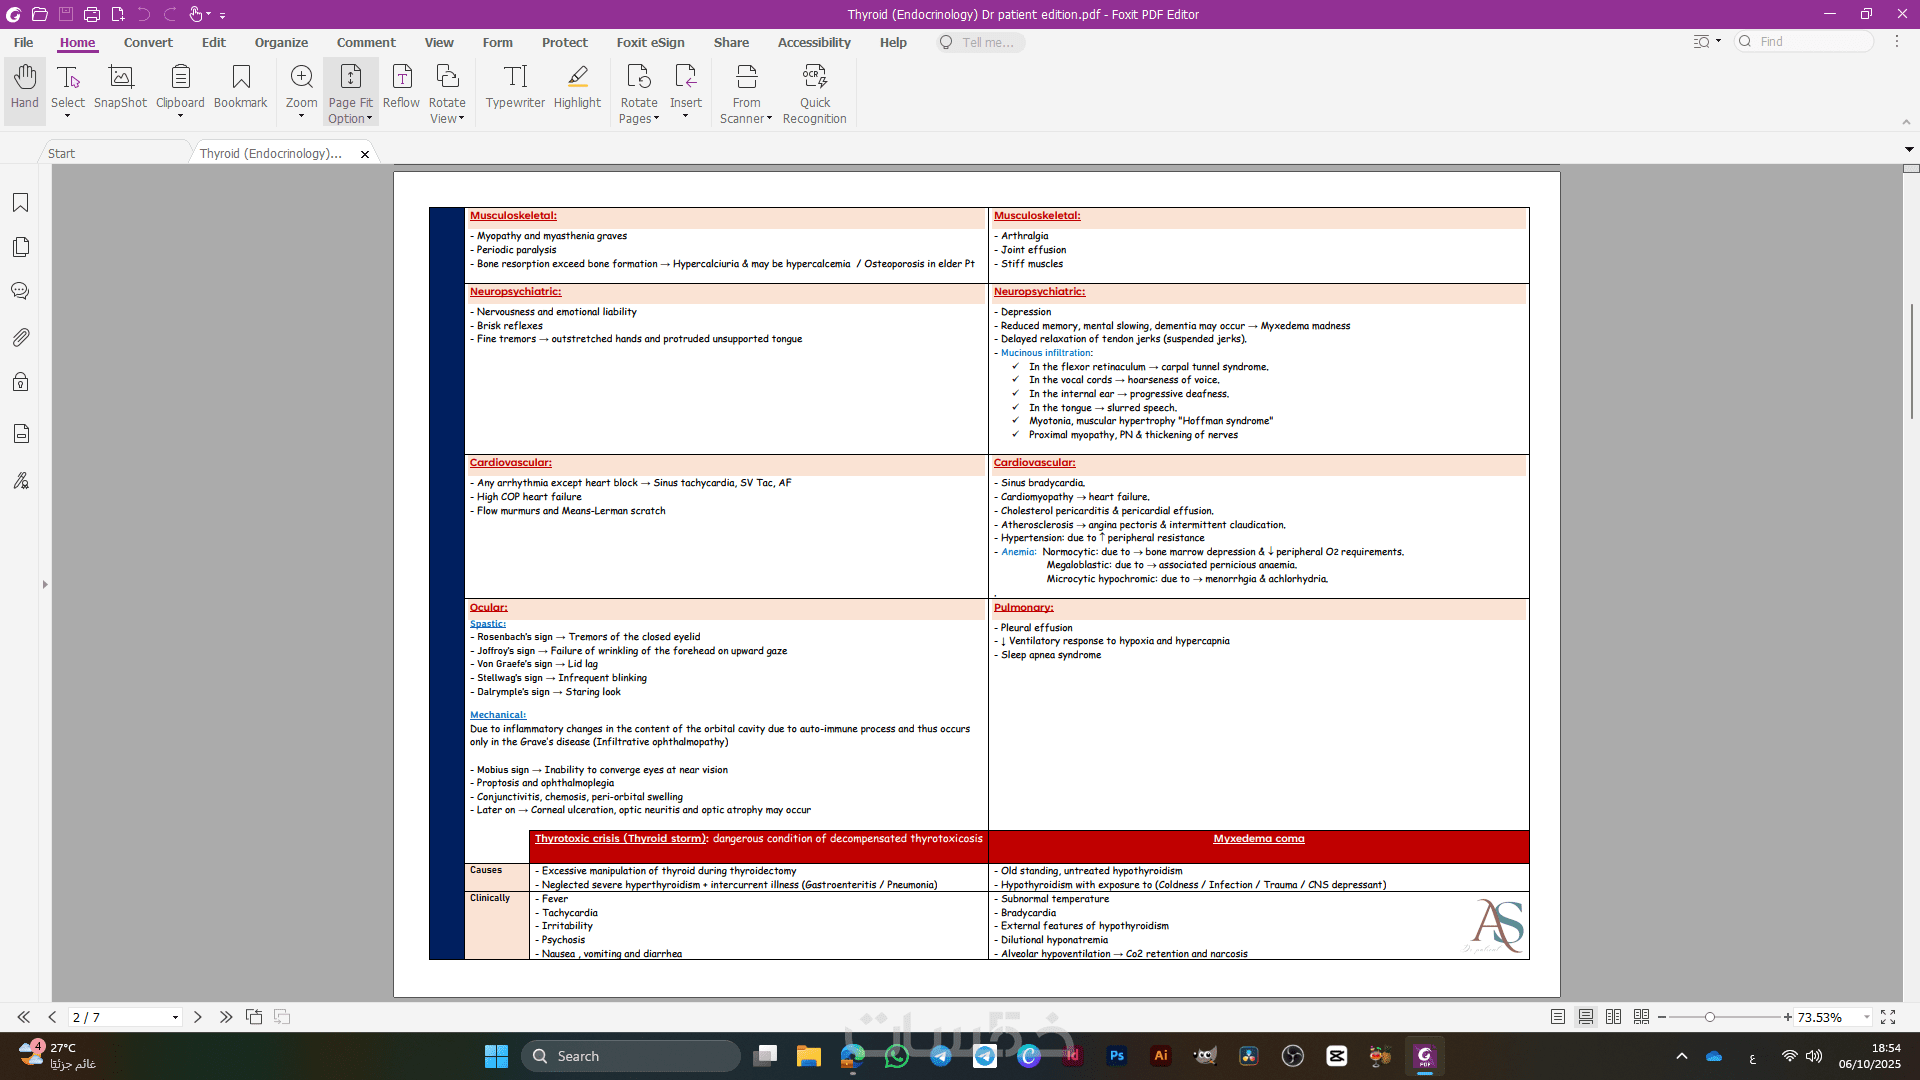
Task: Open the Bookmarks side panel
Action: click(20, 203)
